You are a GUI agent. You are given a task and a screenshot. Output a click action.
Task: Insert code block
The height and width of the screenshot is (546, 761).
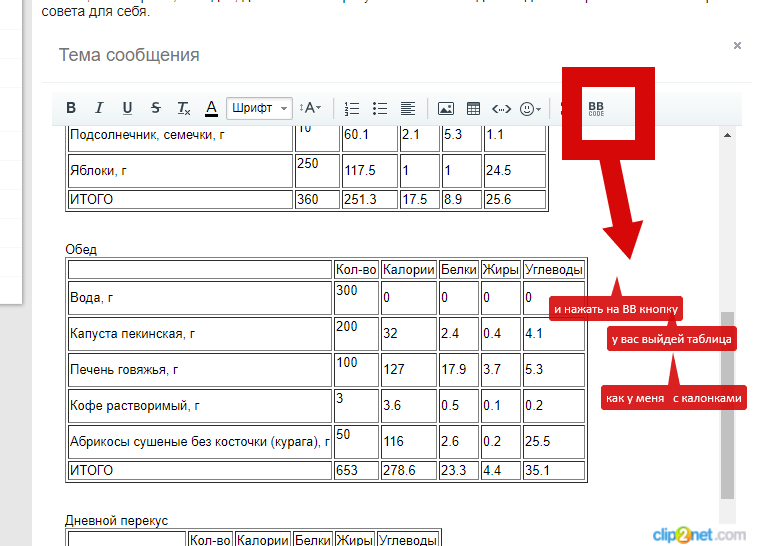(x=502, y=108)
